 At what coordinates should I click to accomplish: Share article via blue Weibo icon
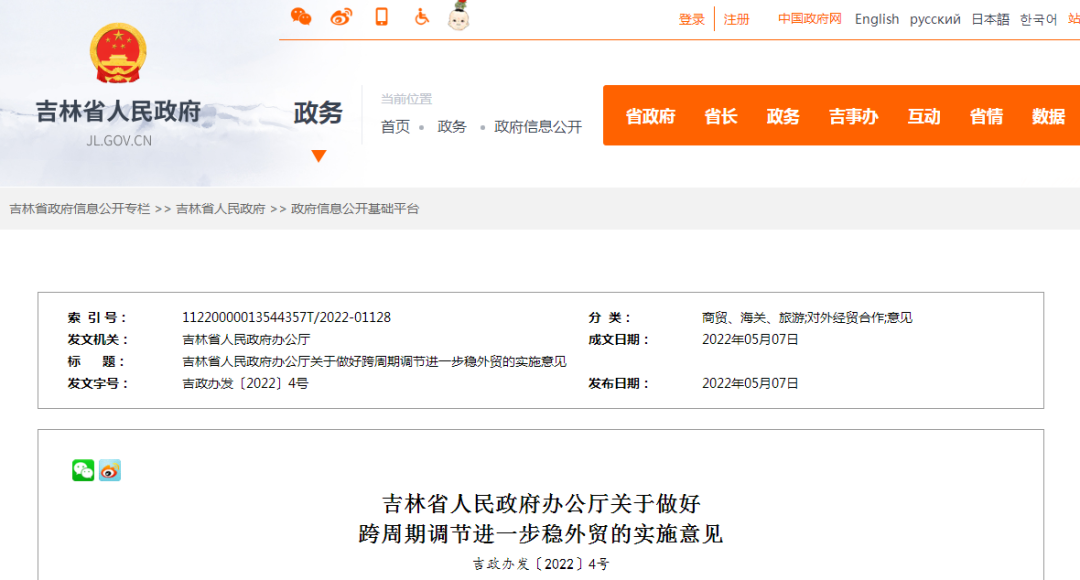[x=112, y=470]
